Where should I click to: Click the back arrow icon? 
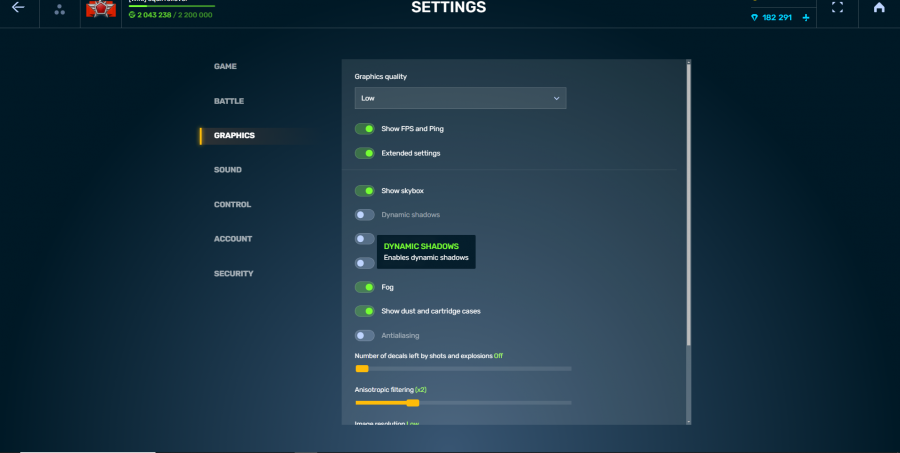18,8
